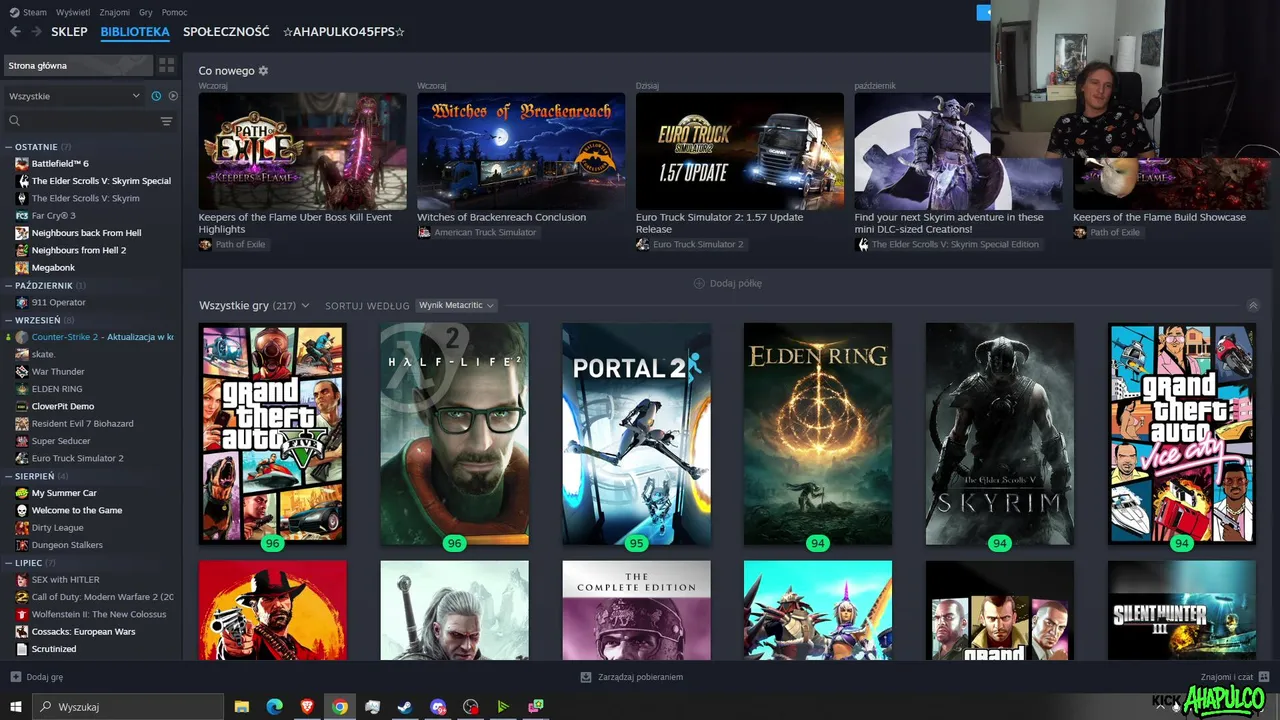Image resolution: width=1280 pixels, height=720 pixels.
Task: Open the Wyświetl menu
Action: 73,12
